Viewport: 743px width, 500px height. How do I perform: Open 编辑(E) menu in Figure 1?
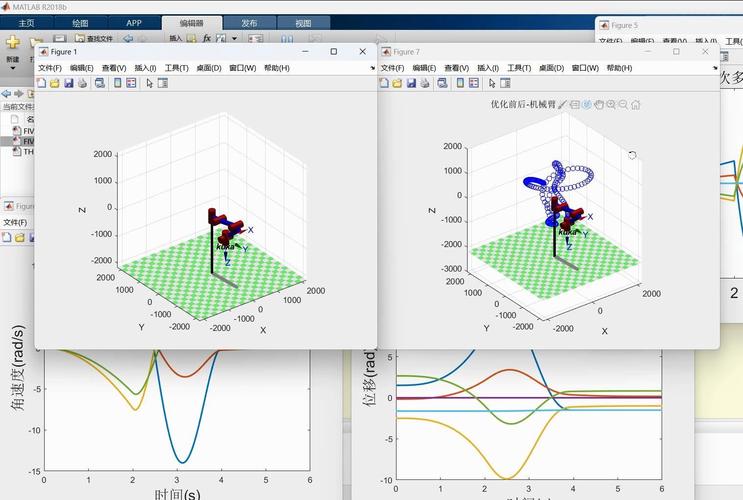(x=82, y=68)
